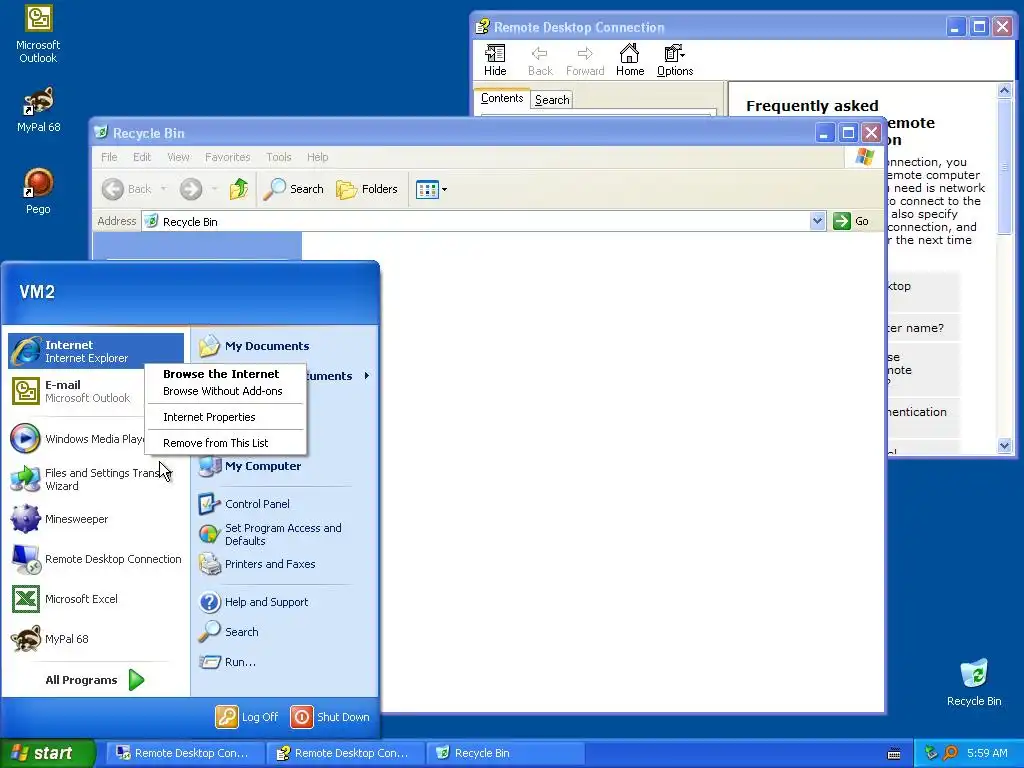Open the View menu in Recycle Bin

click(178, 157)
